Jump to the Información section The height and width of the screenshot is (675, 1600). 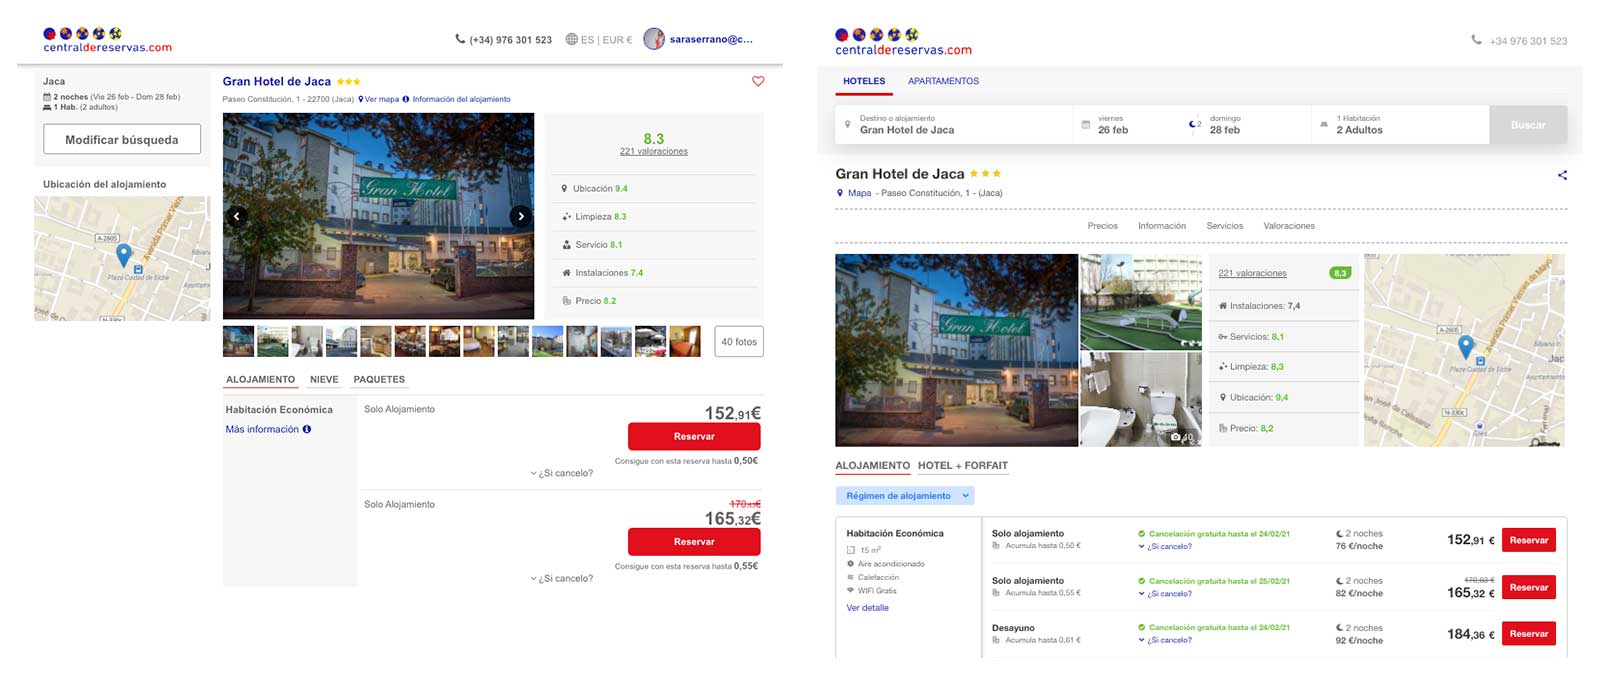pyautogui.click(x=1162, y=226)
